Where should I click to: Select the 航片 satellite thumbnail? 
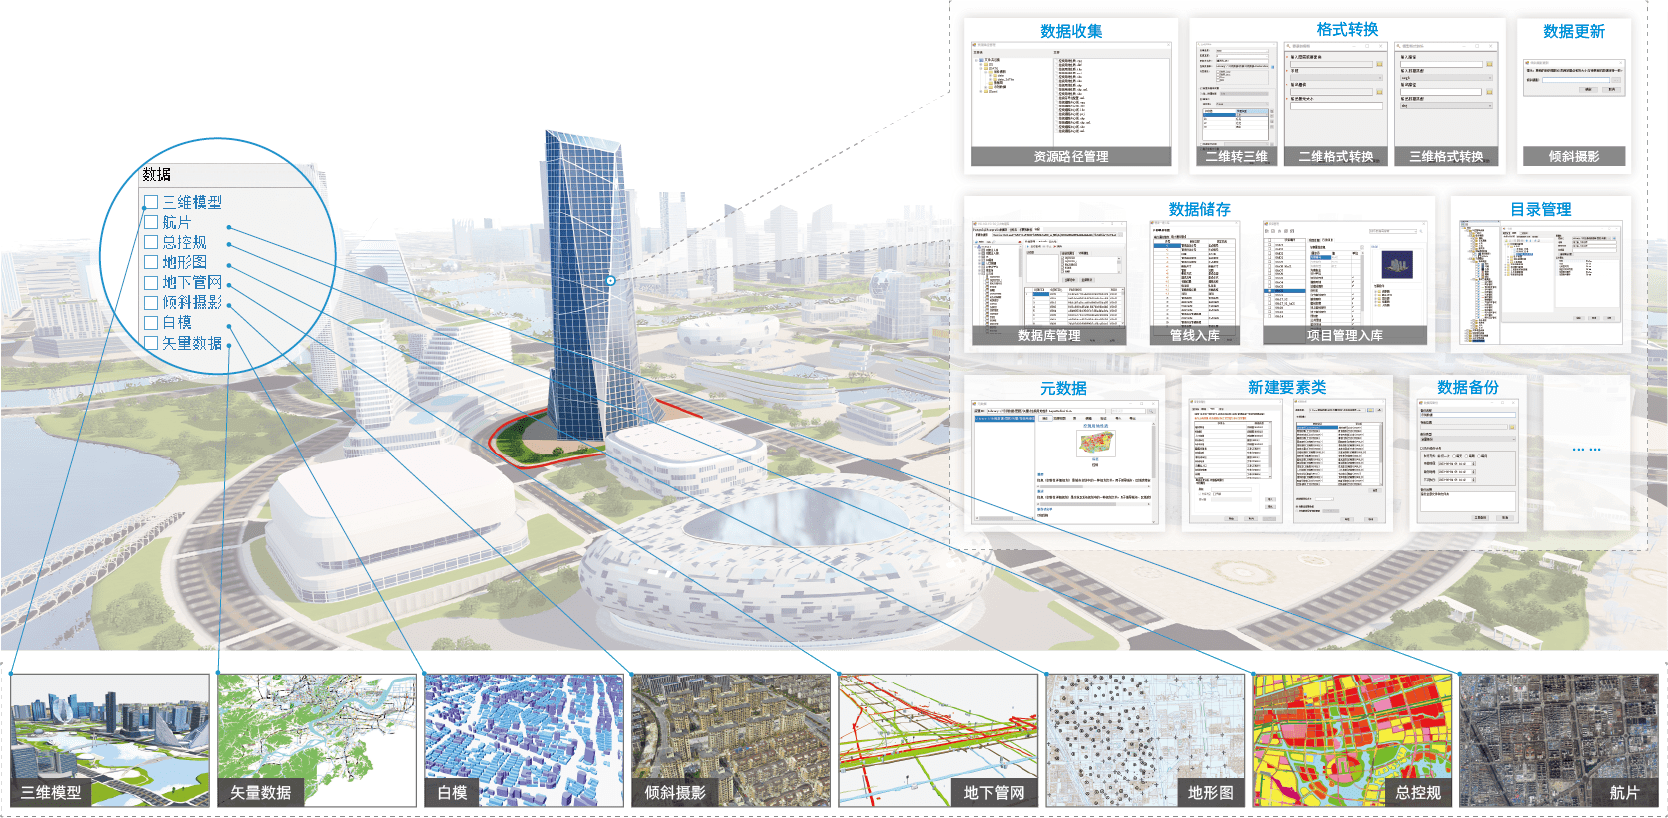(1559, 740)
